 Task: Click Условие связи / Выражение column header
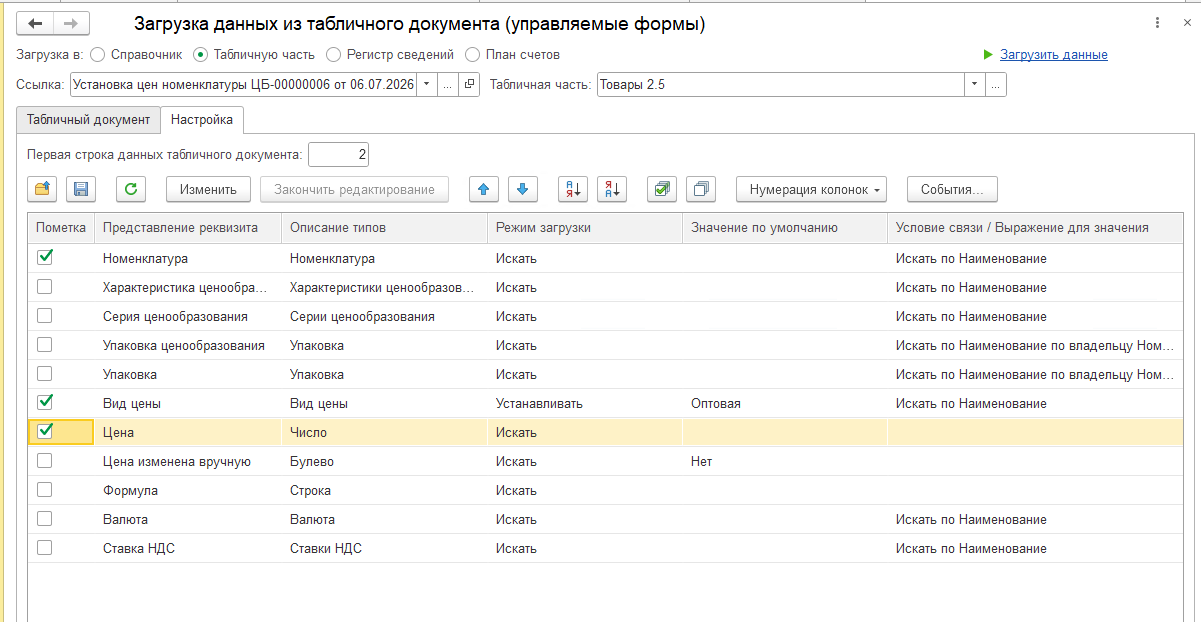click(1035, 228)
